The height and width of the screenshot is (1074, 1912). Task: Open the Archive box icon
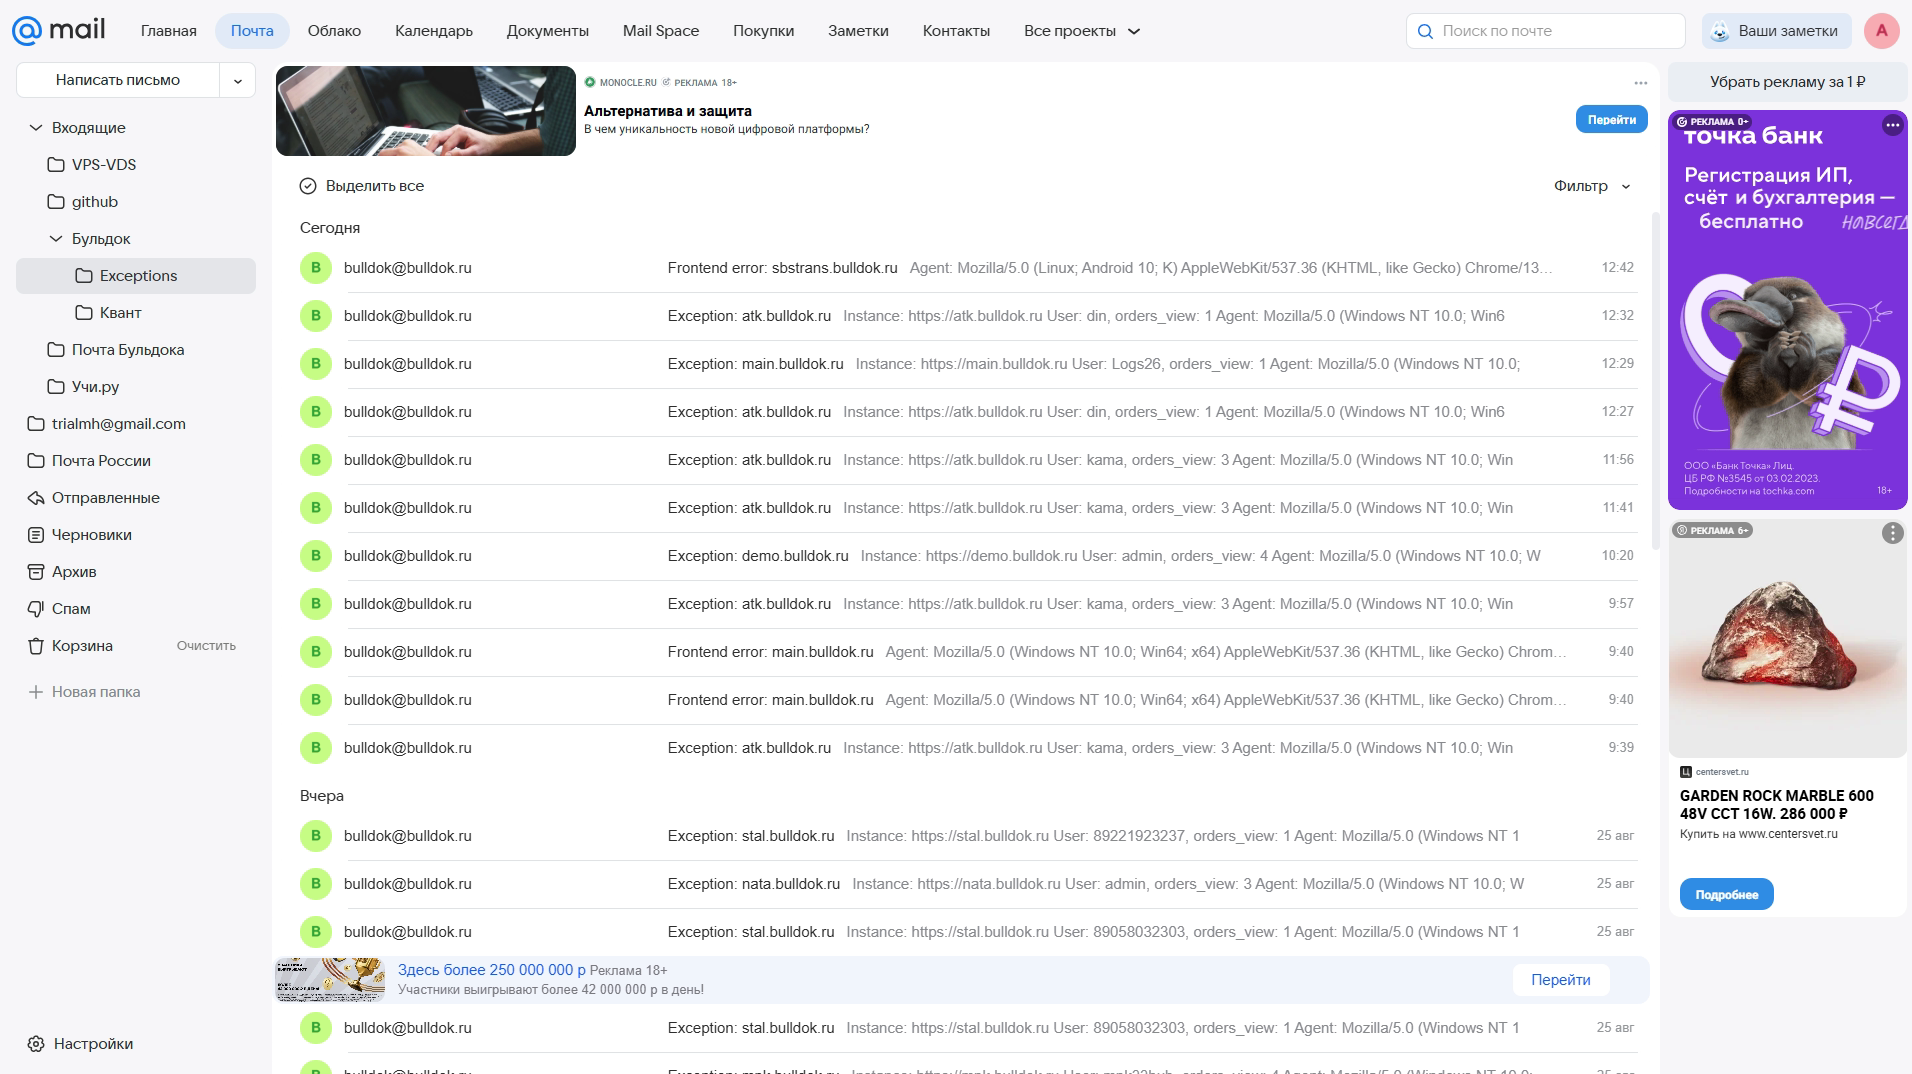[36, 572]
